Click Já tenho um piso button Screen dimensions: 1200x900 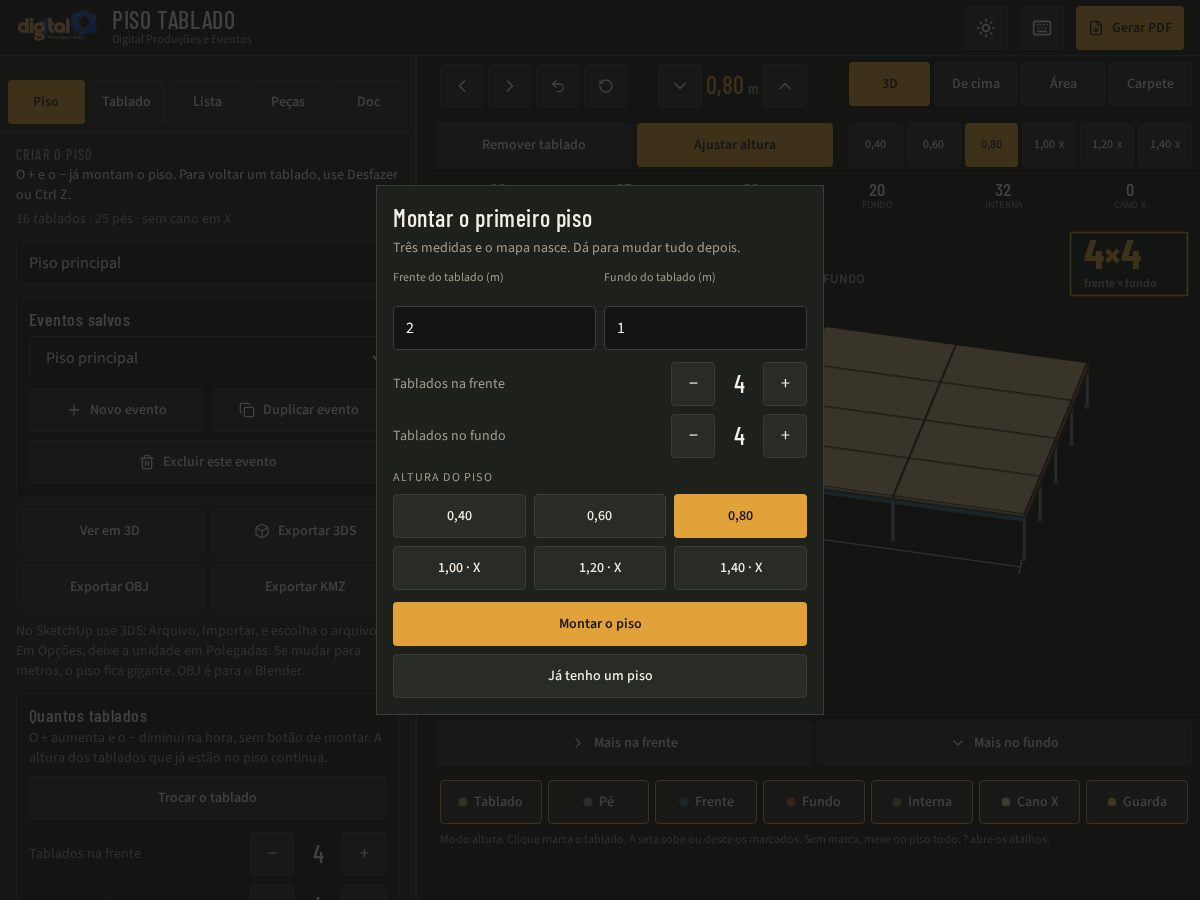pyautogui.click(x=600, y=676)
